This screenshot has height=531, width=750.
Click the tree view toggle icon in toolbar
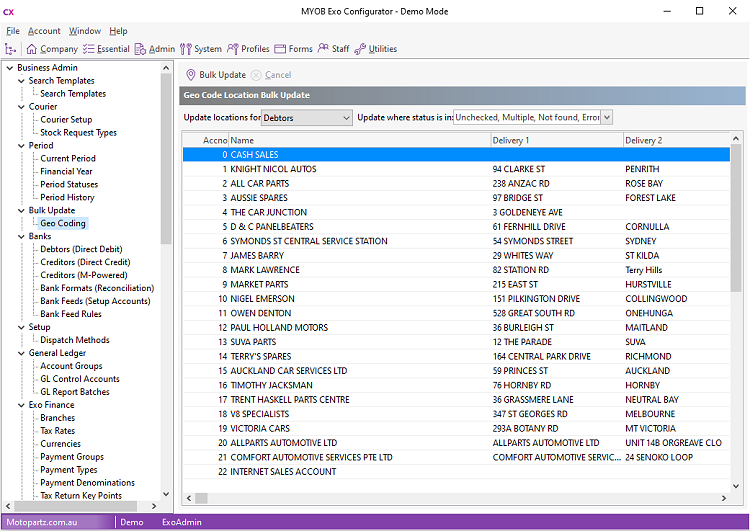pyautogui.click(x=10, y=49)
